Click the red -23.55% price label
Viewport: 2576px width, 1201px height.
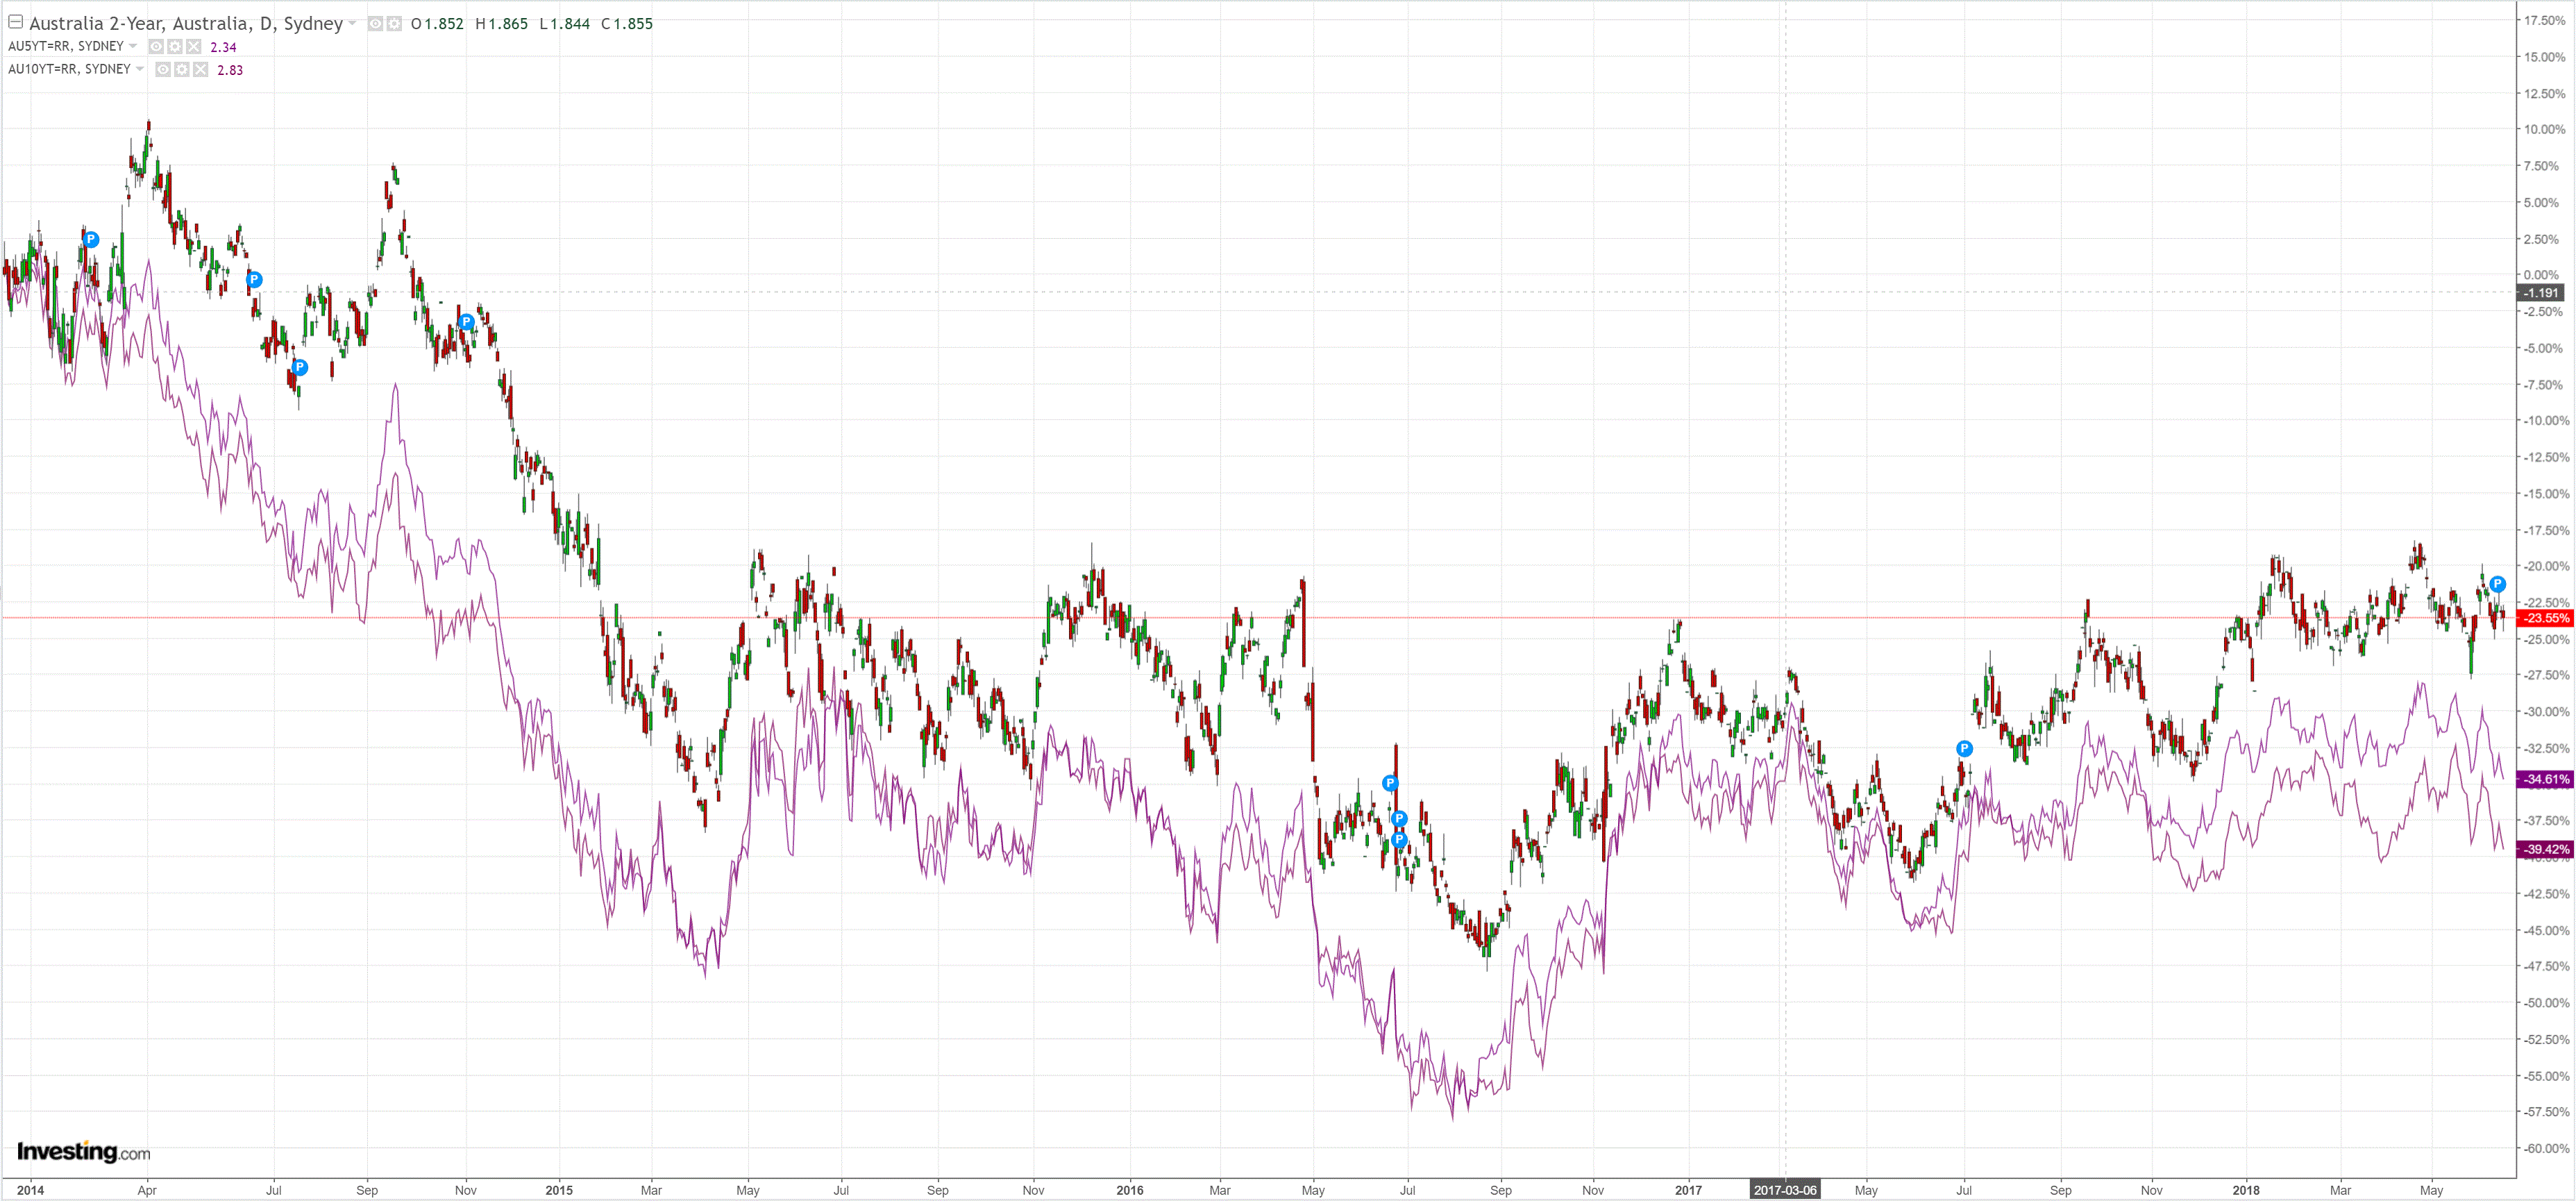pyautogui.click(x=2545, y=618)
